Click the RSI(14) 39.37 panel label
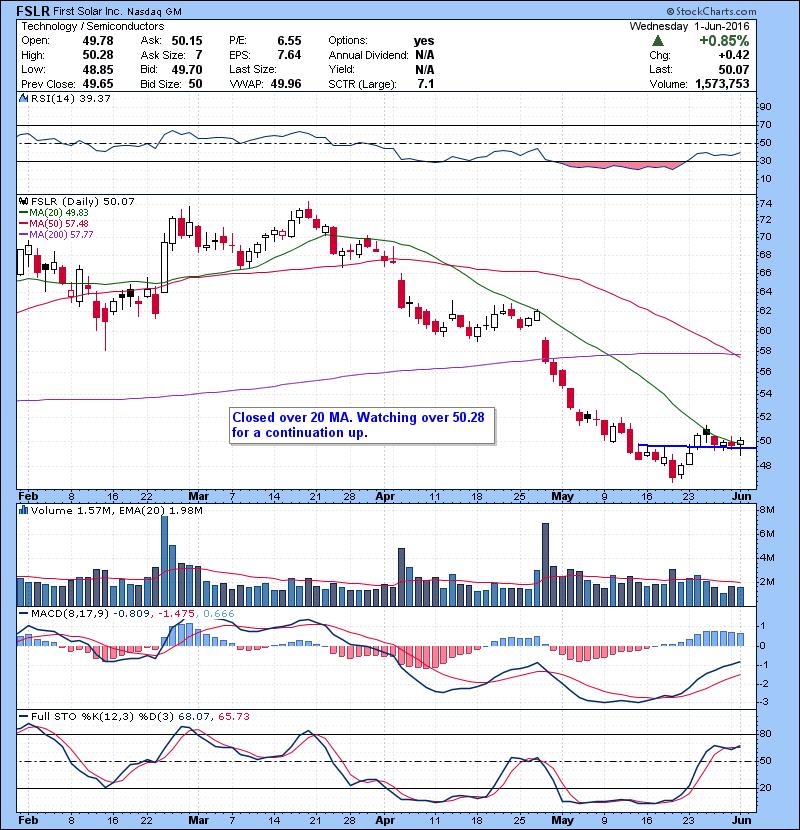 70,98
